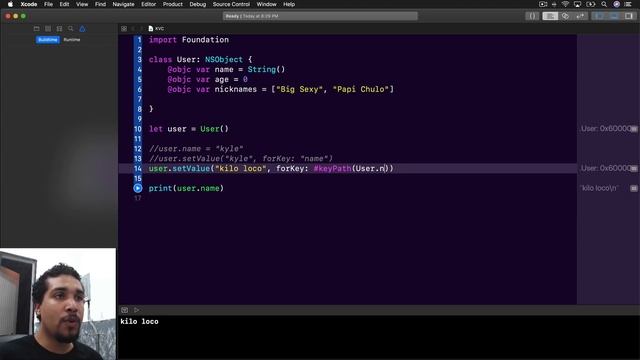Open the Debug menu

pos(198,4)
